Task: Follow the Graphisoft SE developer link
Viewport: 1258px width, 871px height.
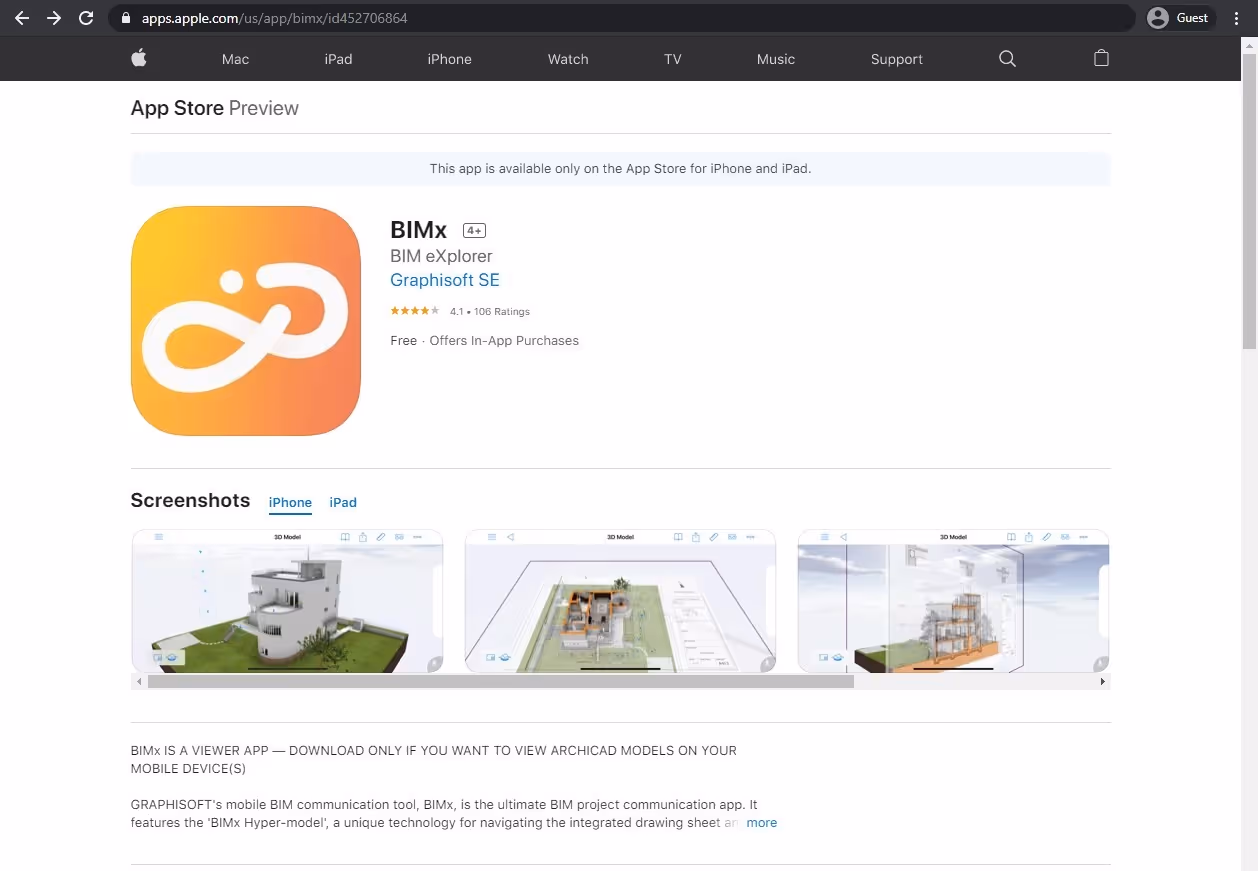Action: tap(444, 280)
